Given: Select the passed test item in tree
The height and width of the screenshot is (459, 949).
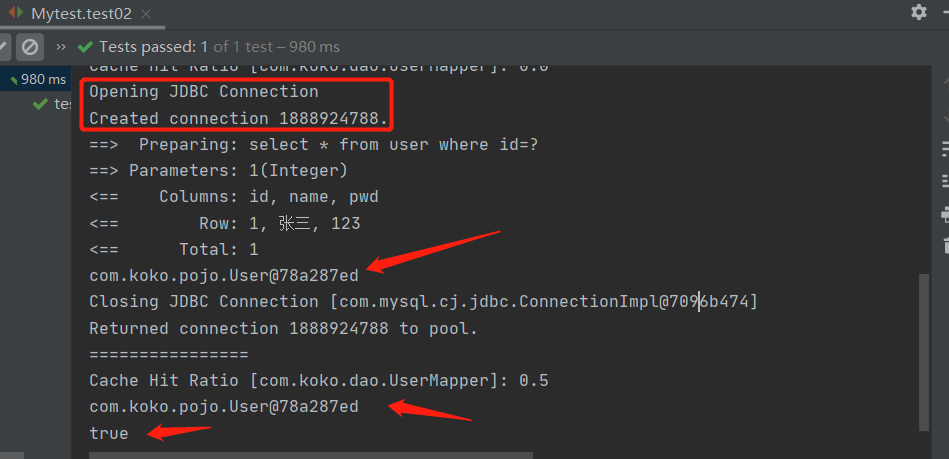Looking at the screenshot, I should (x=52, y=104).
